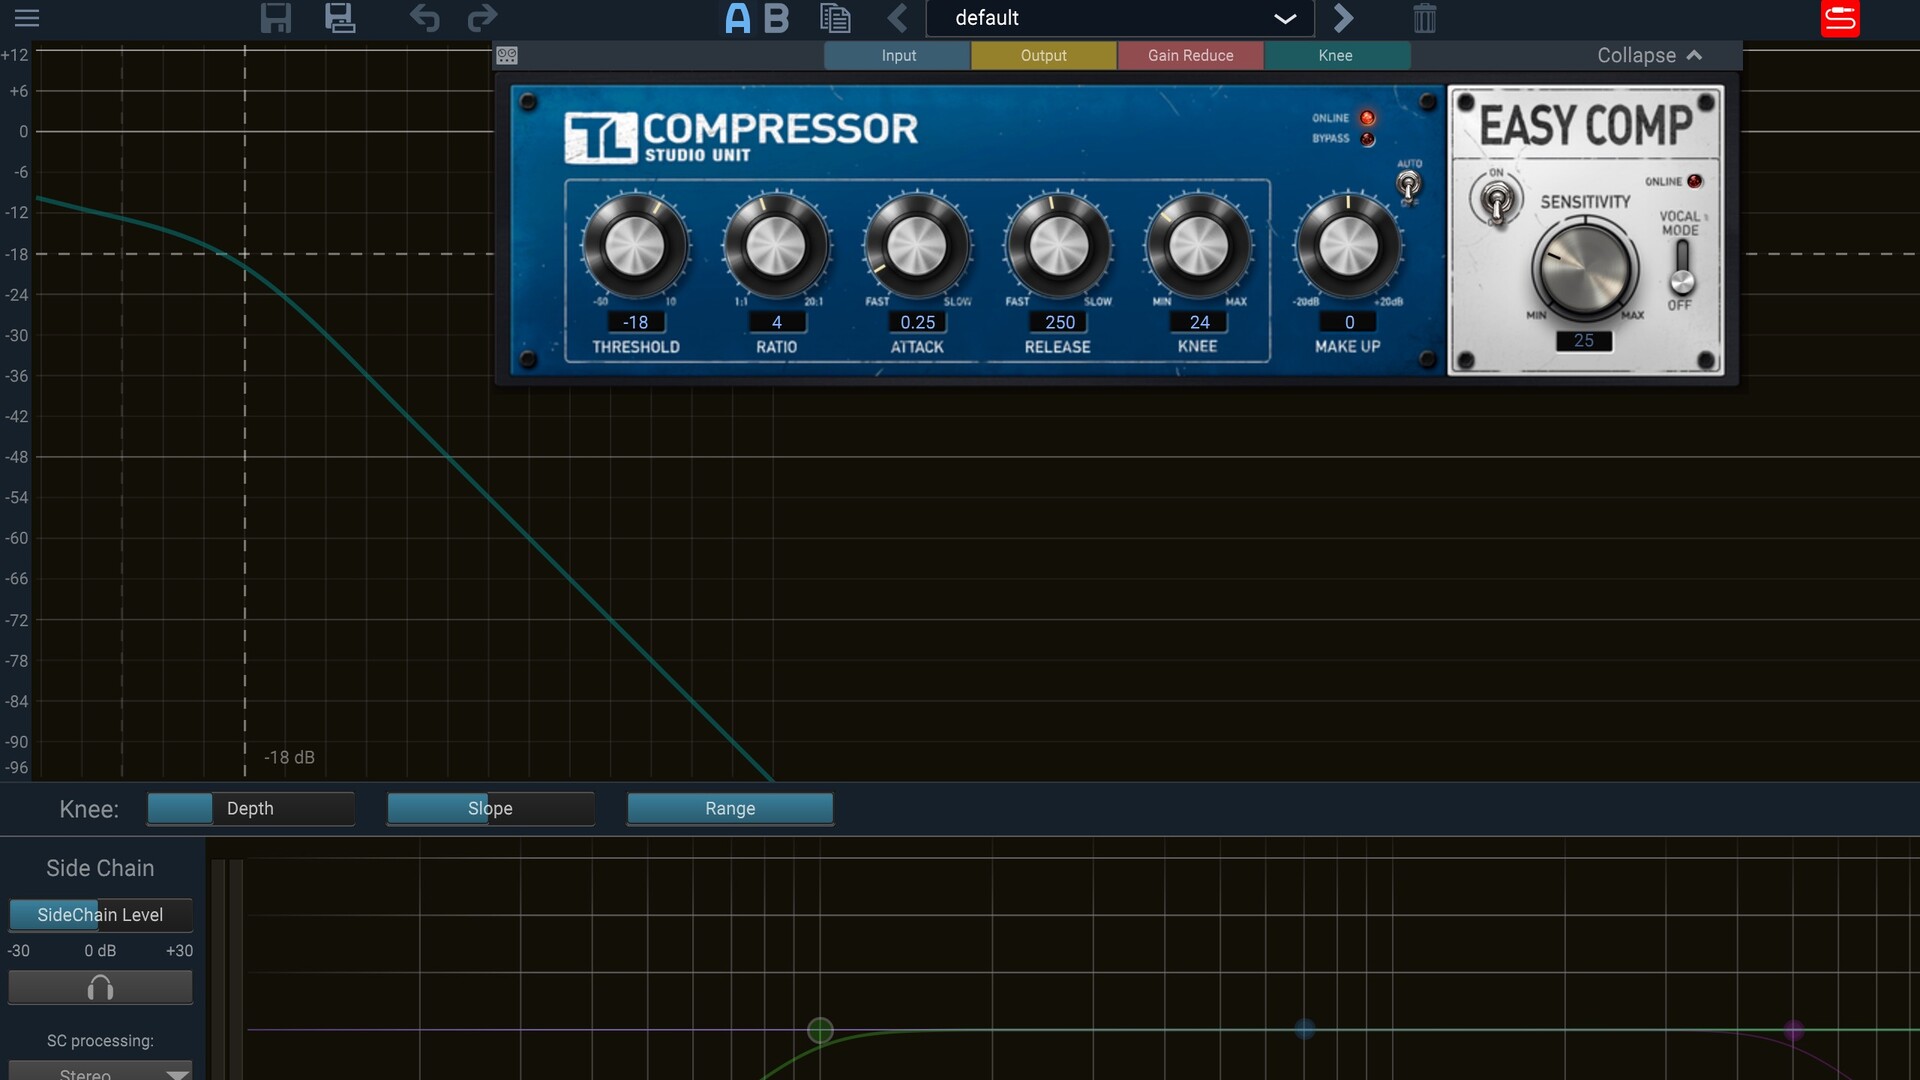
Task: Click the Ratio value field 4
Action: point(777,322)
